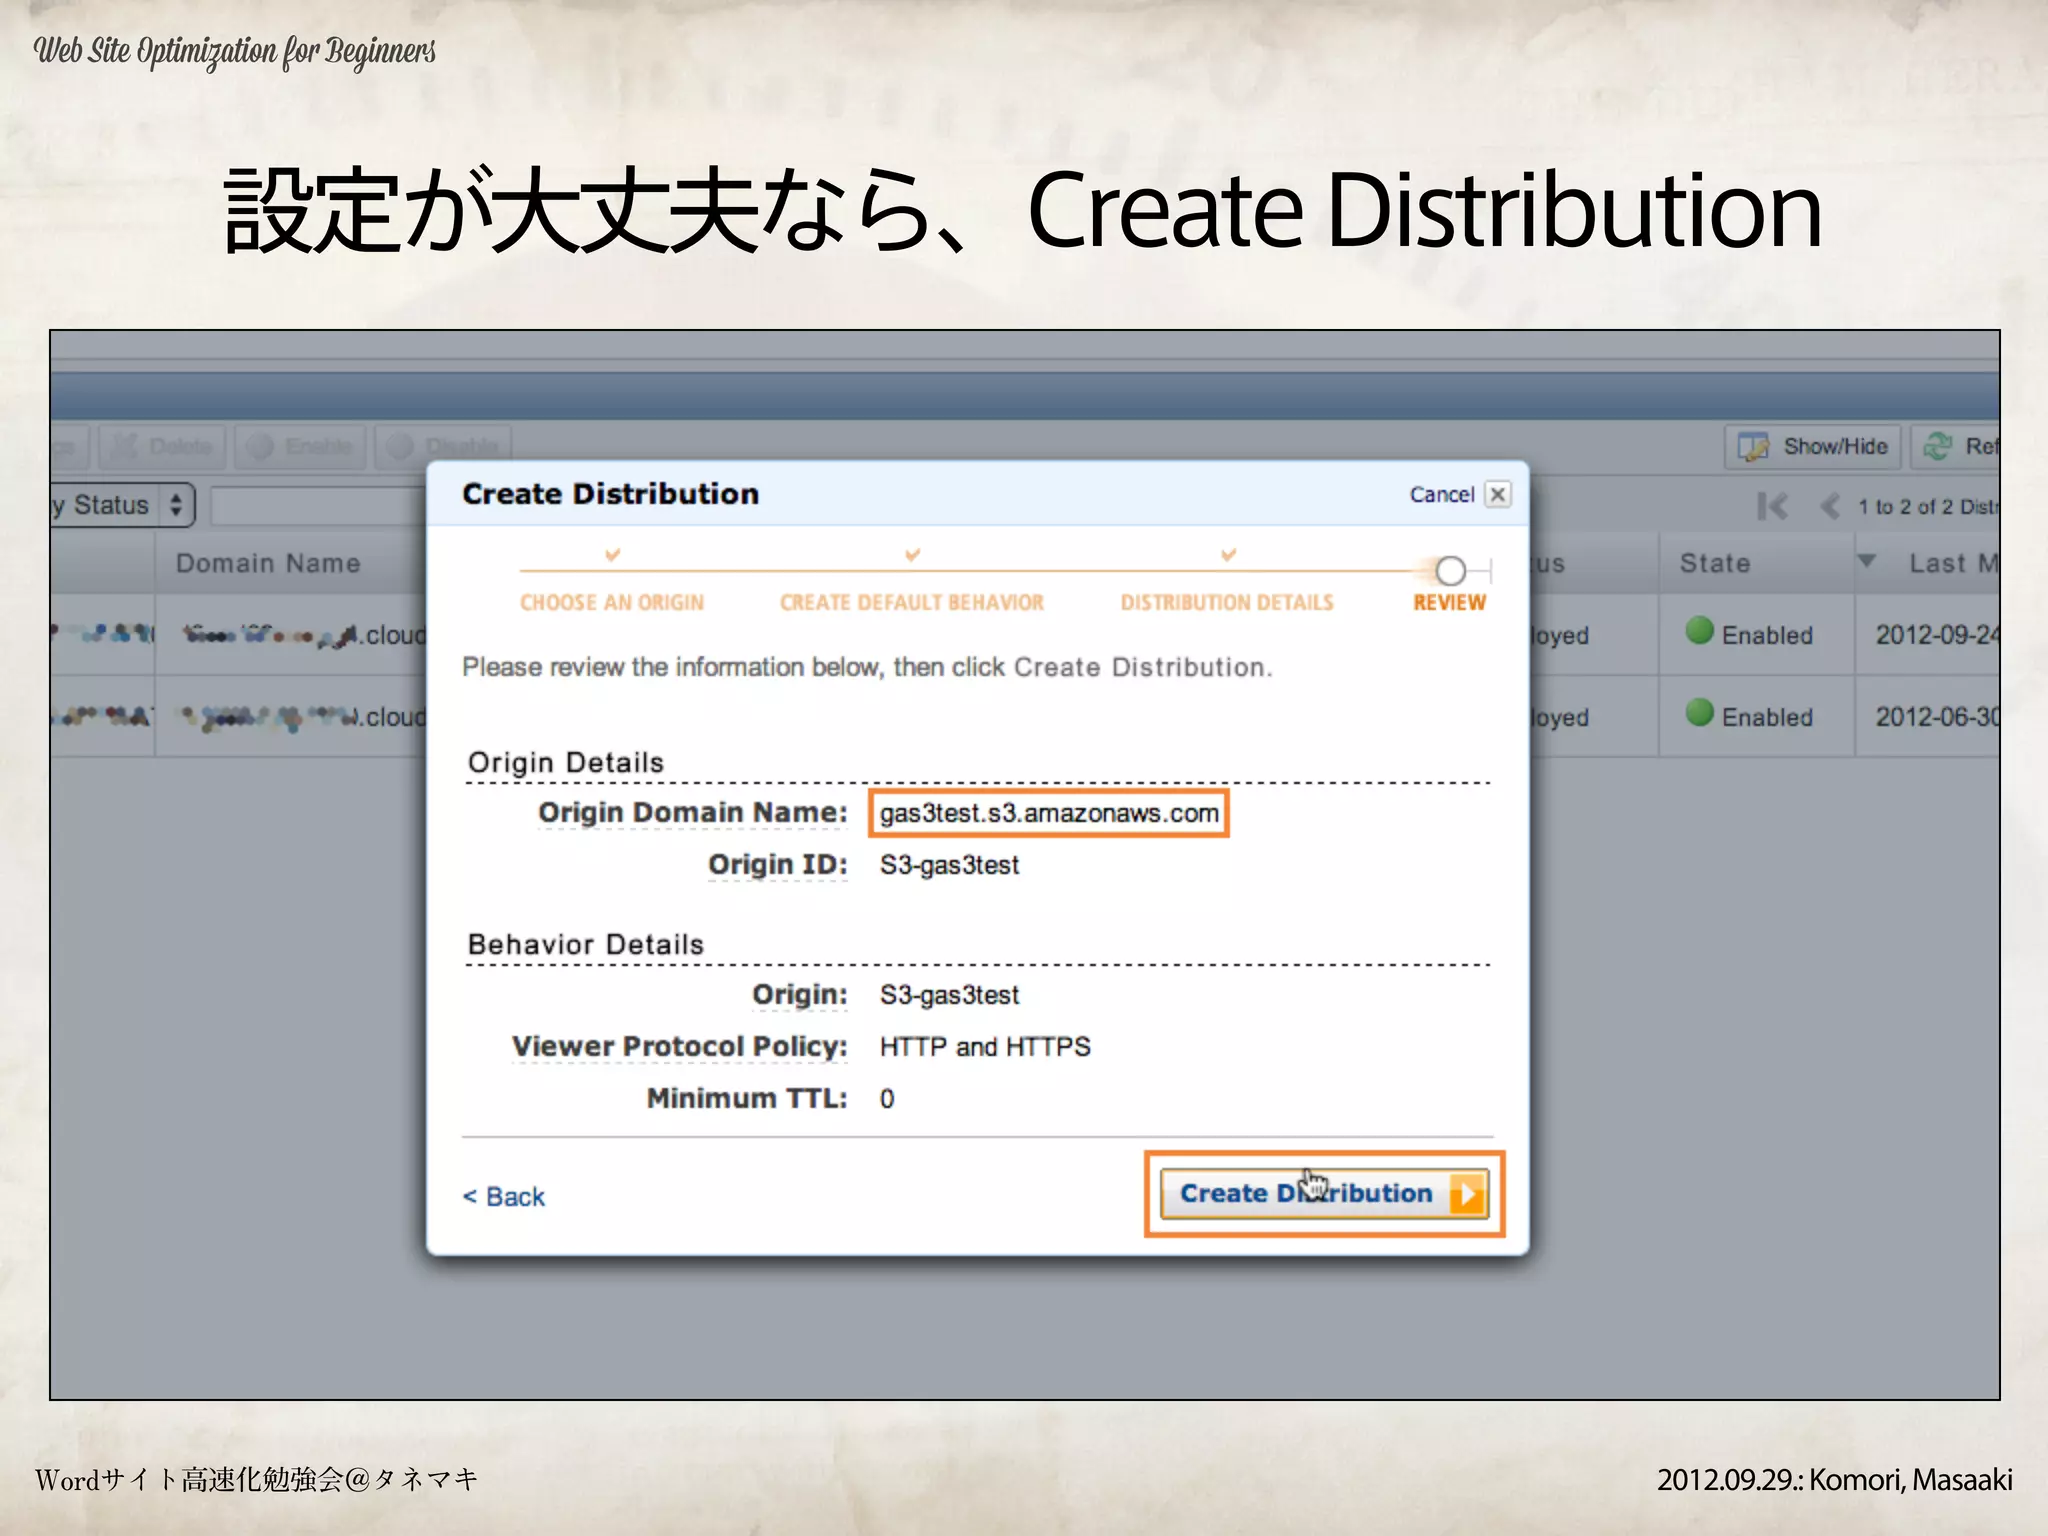Click the filter text input field
This screenshot has height=1536, width=2048.
[319, 506]
